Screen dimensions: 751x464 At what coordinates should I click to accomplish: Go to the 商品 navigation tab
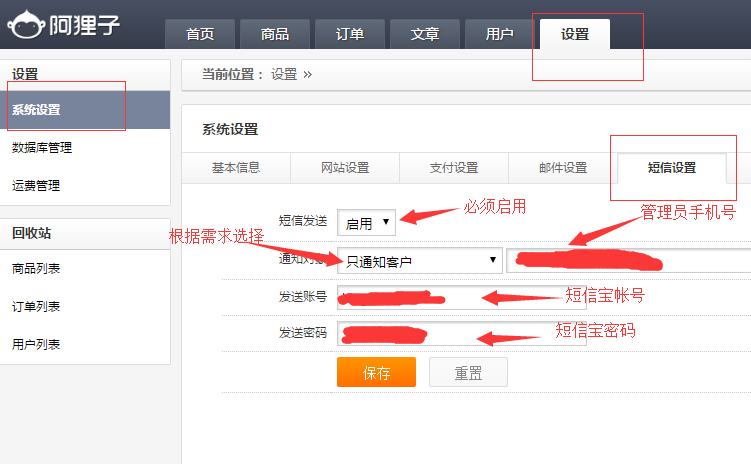275,34
